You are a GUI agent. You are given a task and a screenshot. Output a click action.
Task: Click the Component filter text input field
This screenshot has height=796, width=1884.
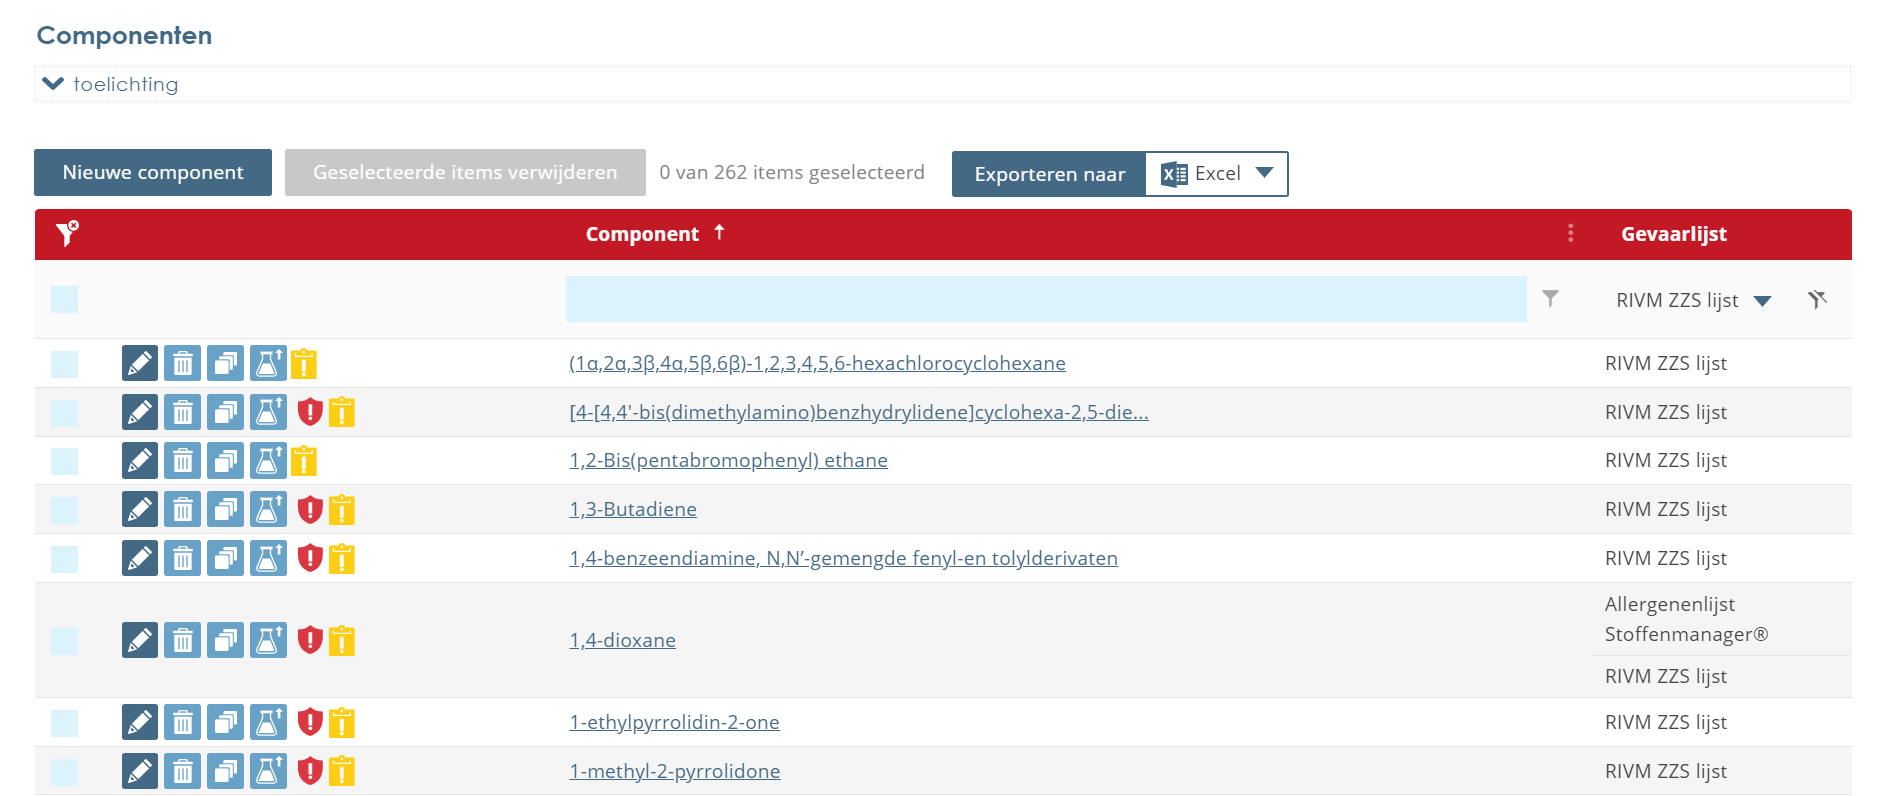tap(1045, 299)
